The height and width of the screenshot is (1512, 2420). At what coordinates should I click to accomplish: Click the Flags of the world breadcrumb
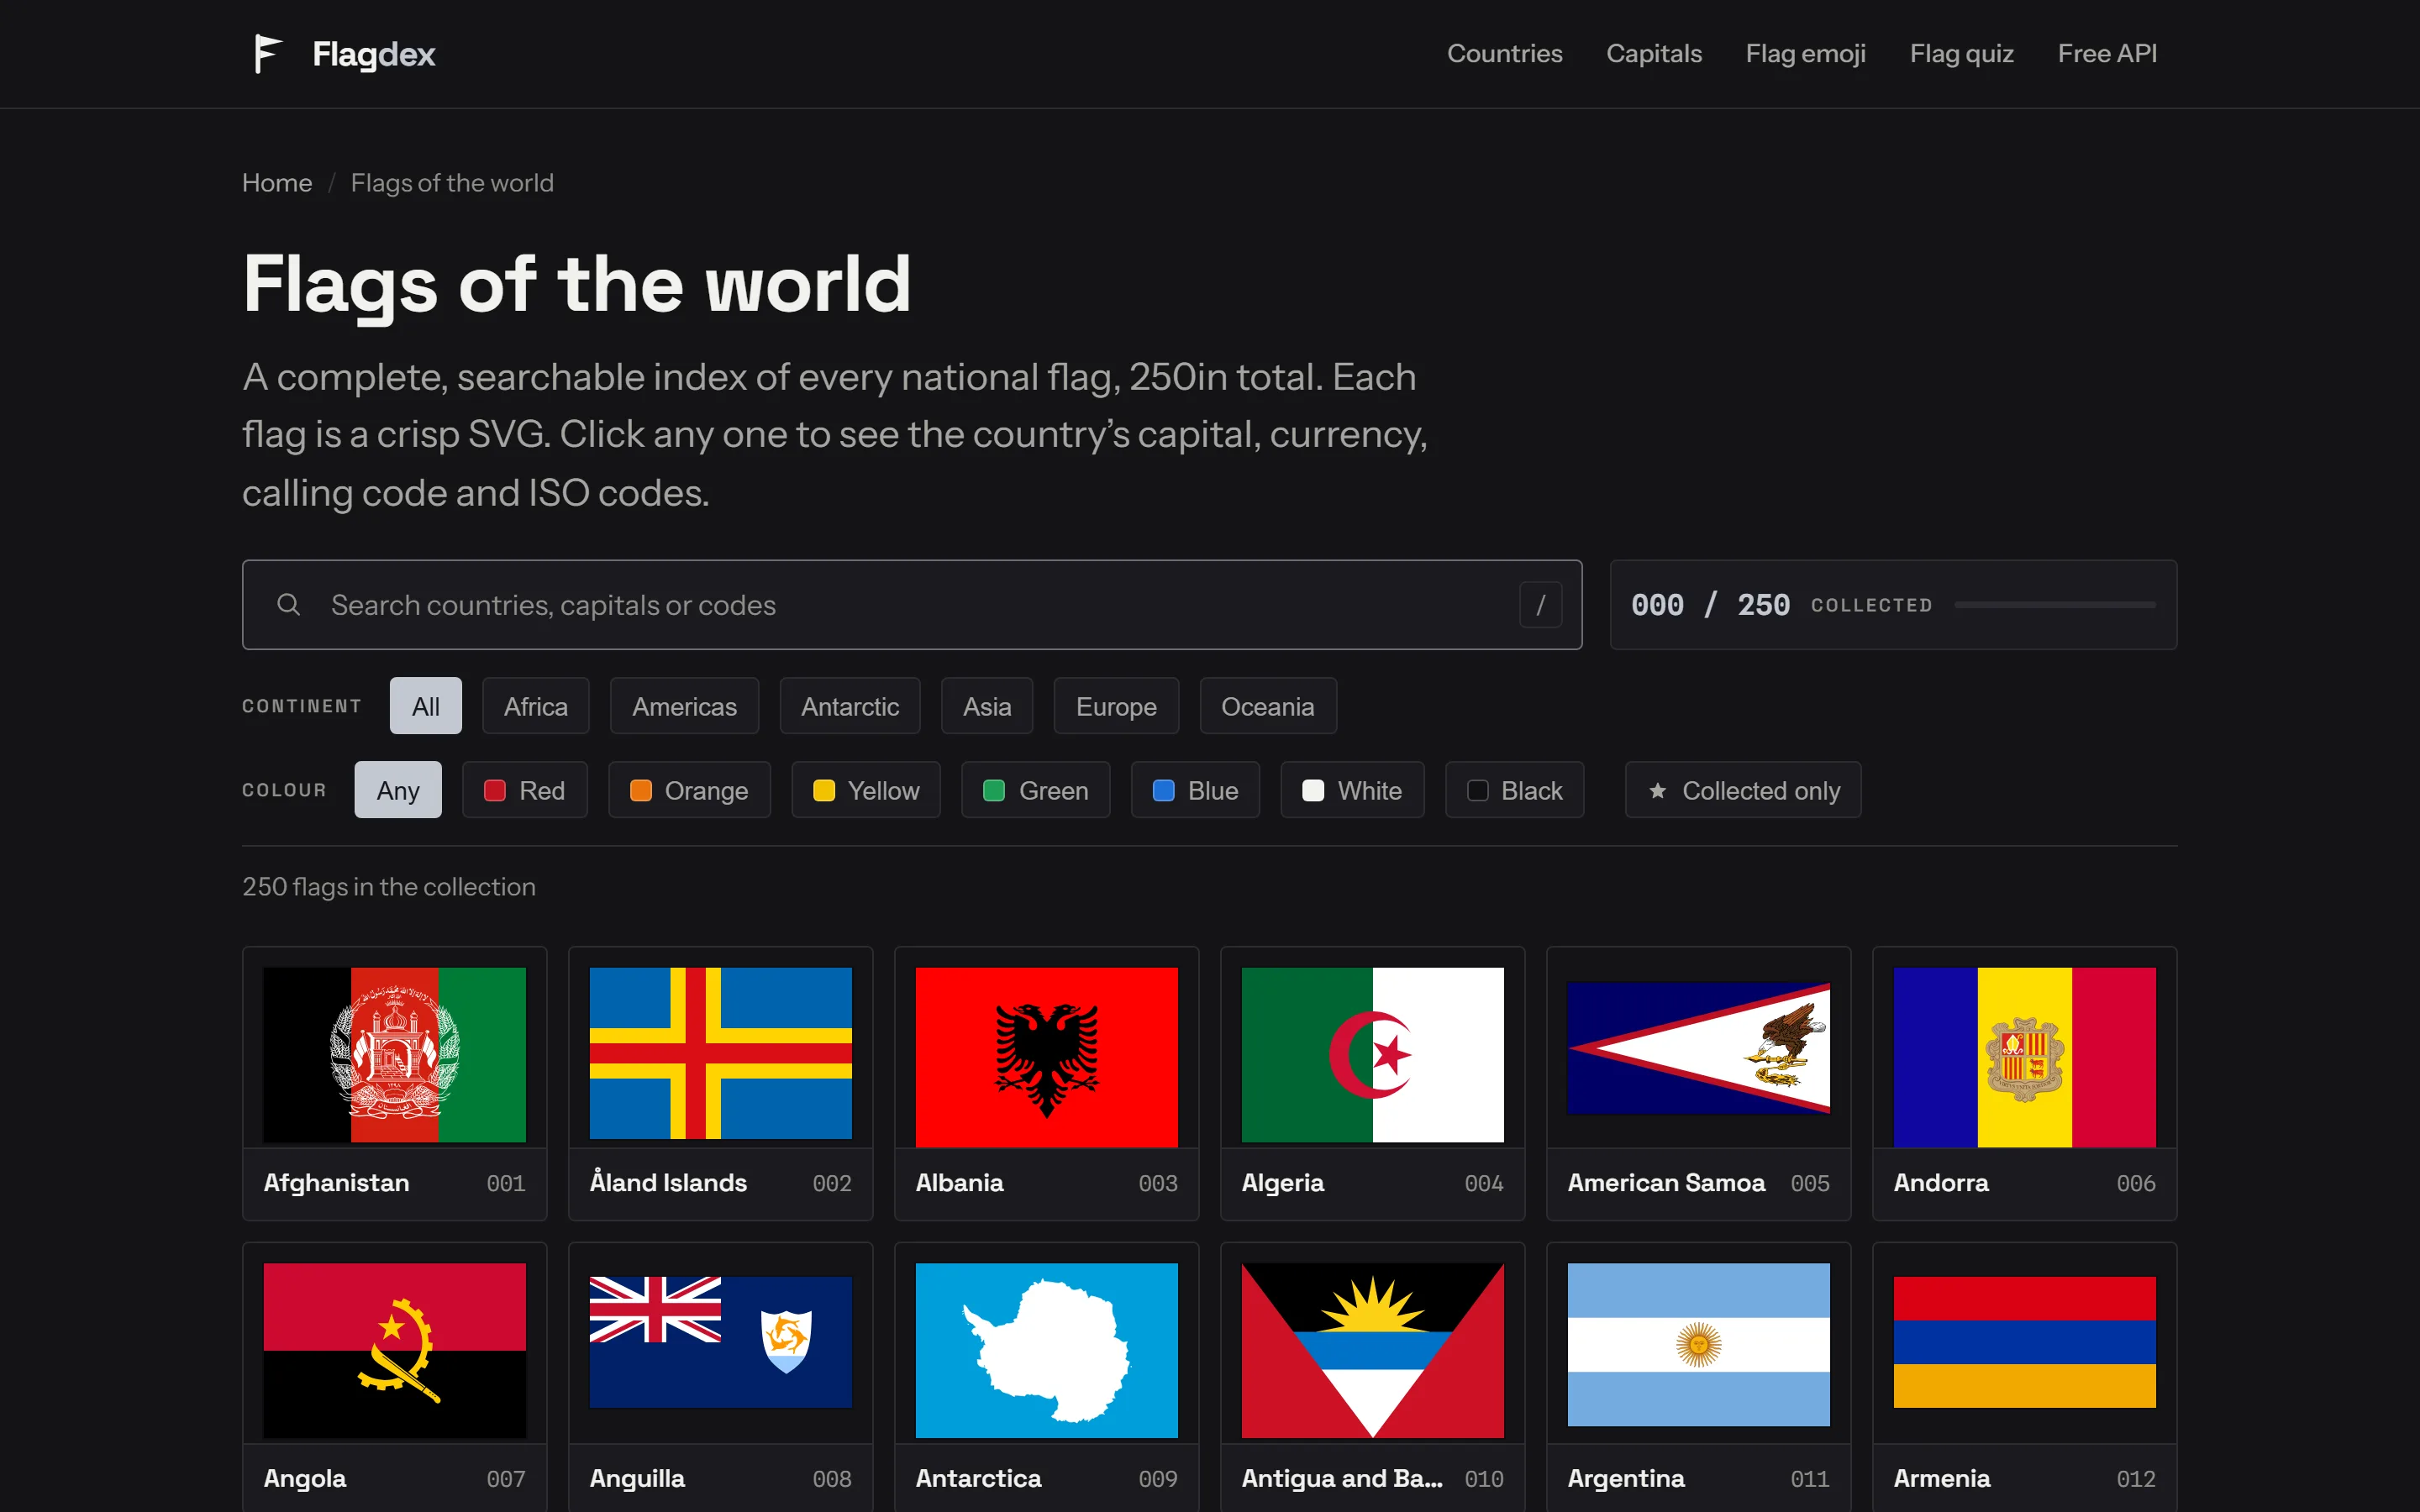(451, 183)
